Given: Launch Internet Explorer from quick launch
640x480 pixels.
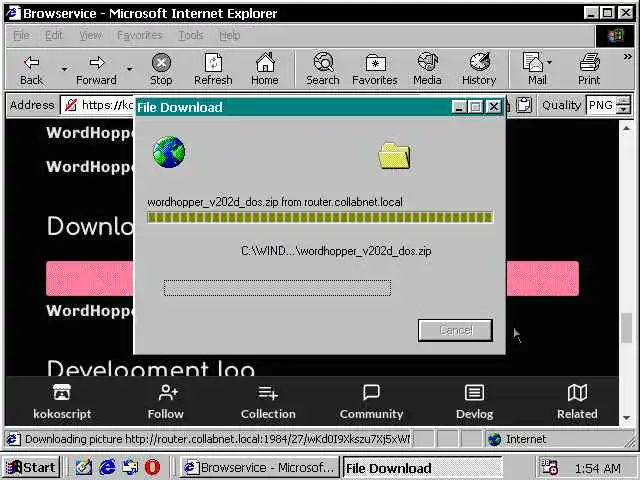Looking at the screenshot, I should 107,467.
